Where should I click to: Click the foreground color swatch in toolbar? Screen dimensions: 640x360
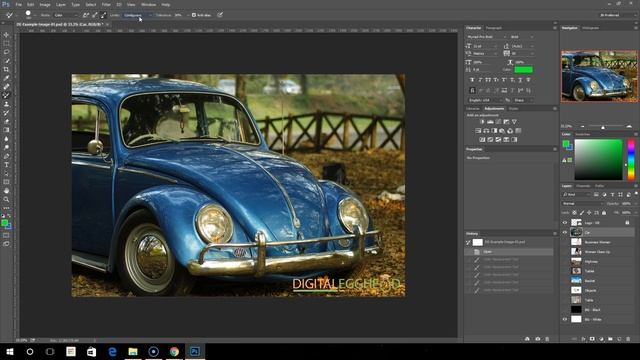click(x=4, y=223)
